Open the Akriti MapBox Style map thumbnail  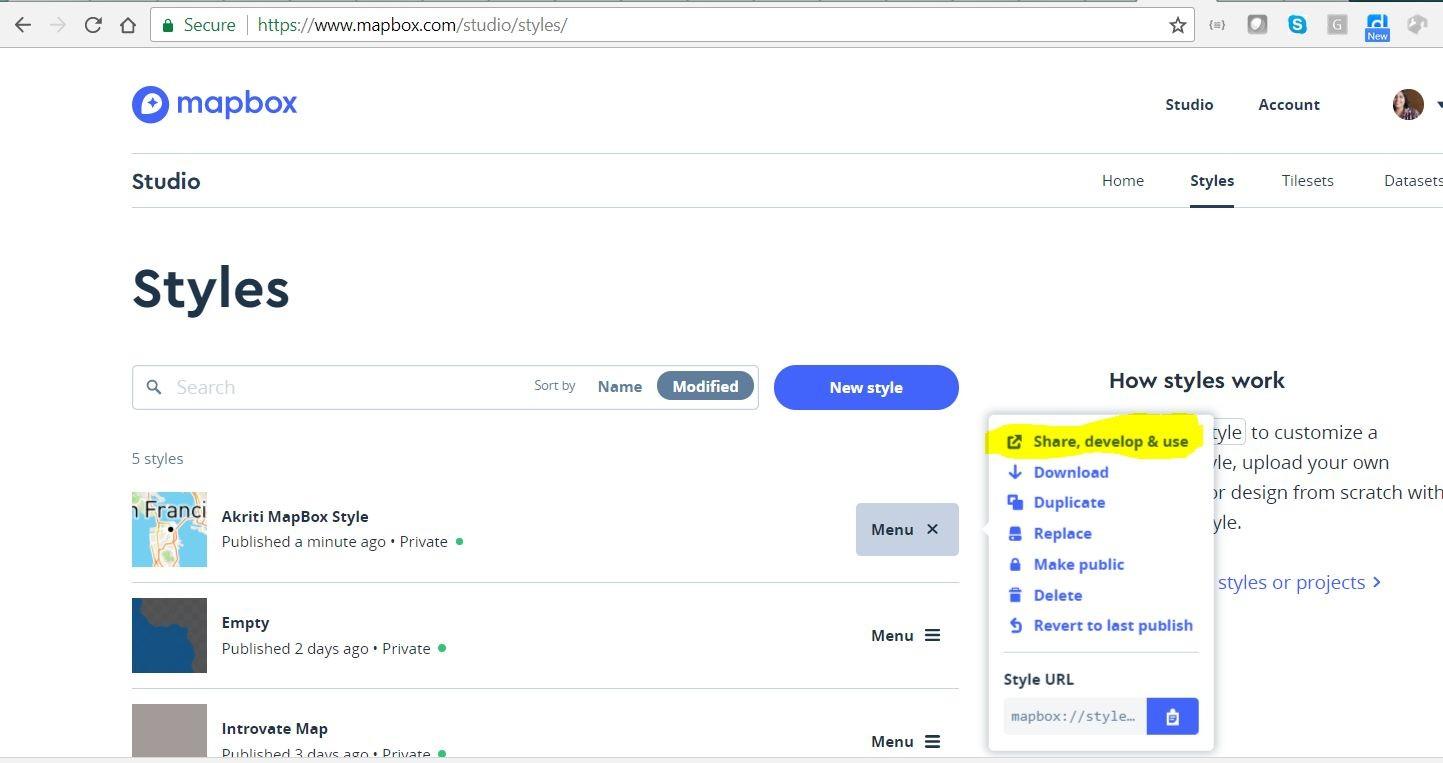169,529
